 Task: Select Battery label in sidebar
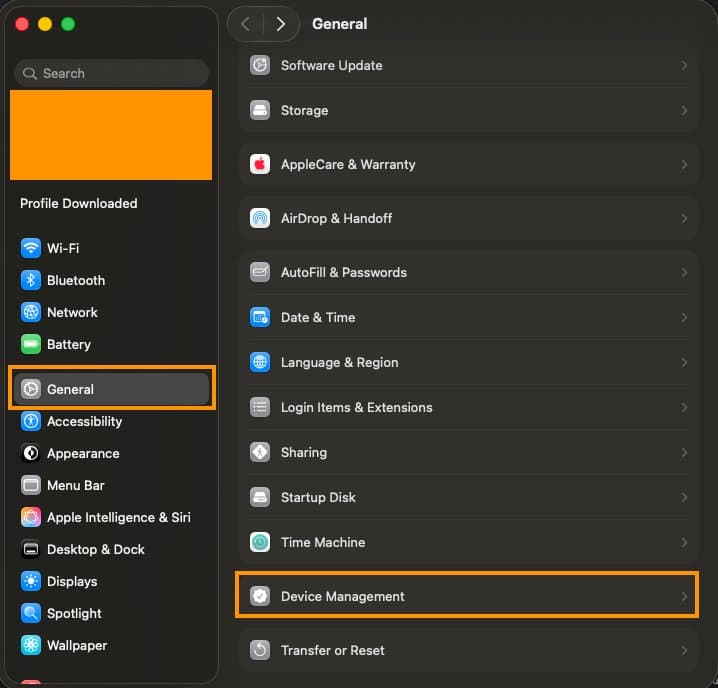(69, 344)
